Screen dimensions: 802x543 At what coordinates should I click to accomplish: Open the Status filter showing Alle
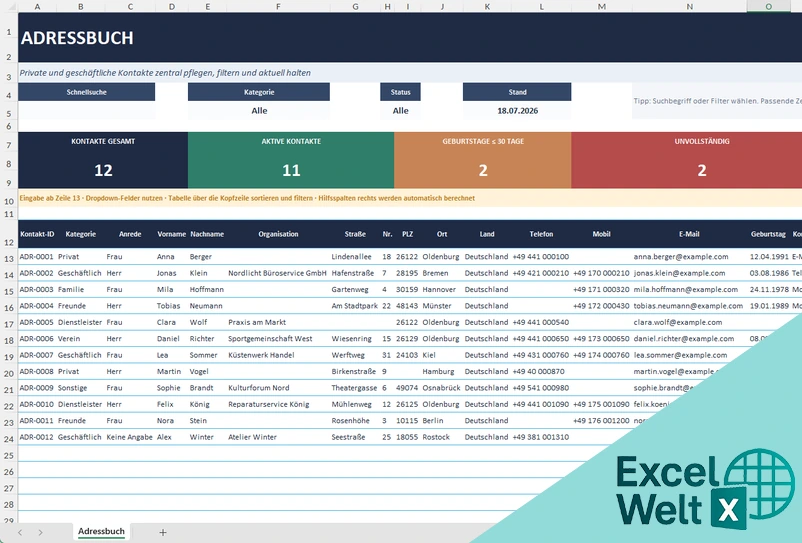point(400,110)
